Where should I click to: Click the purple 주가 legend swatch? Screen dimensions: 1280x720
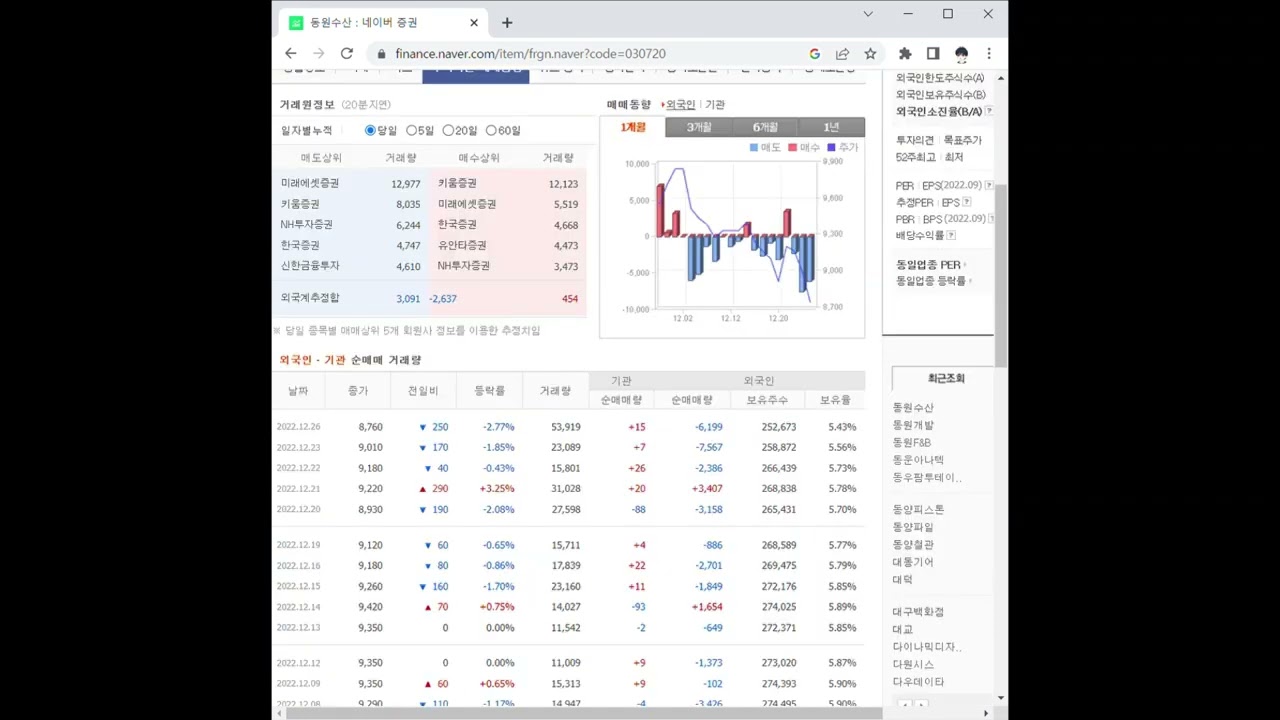point(831,147)
